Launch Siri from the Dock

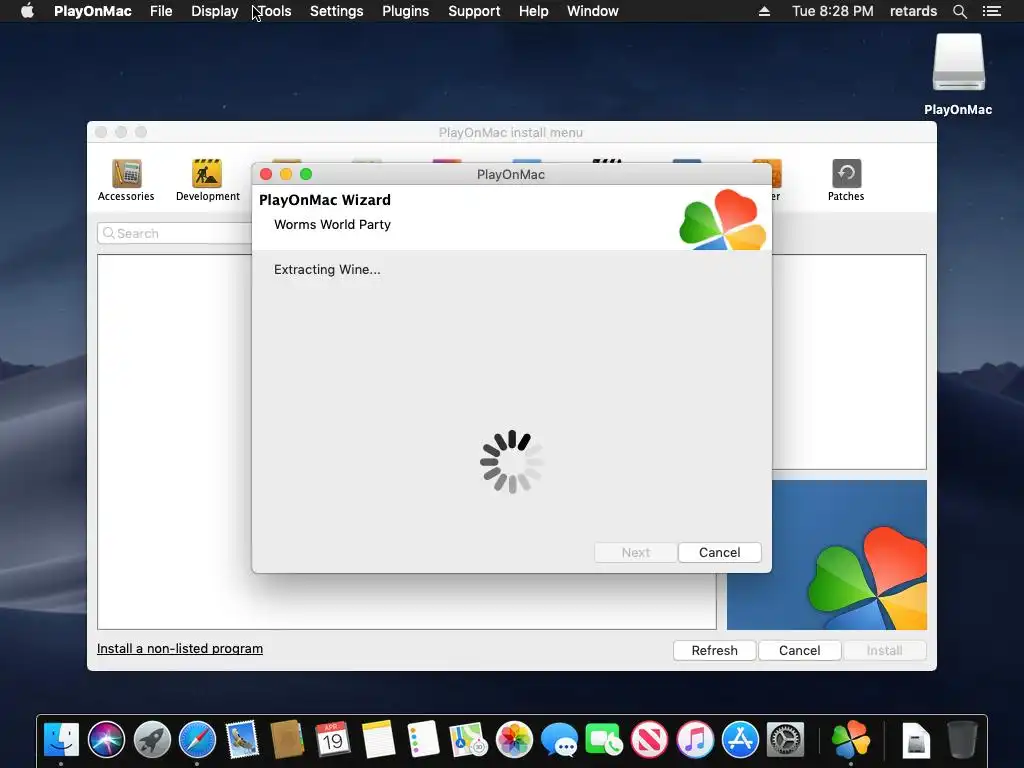(x=106, y=740)
